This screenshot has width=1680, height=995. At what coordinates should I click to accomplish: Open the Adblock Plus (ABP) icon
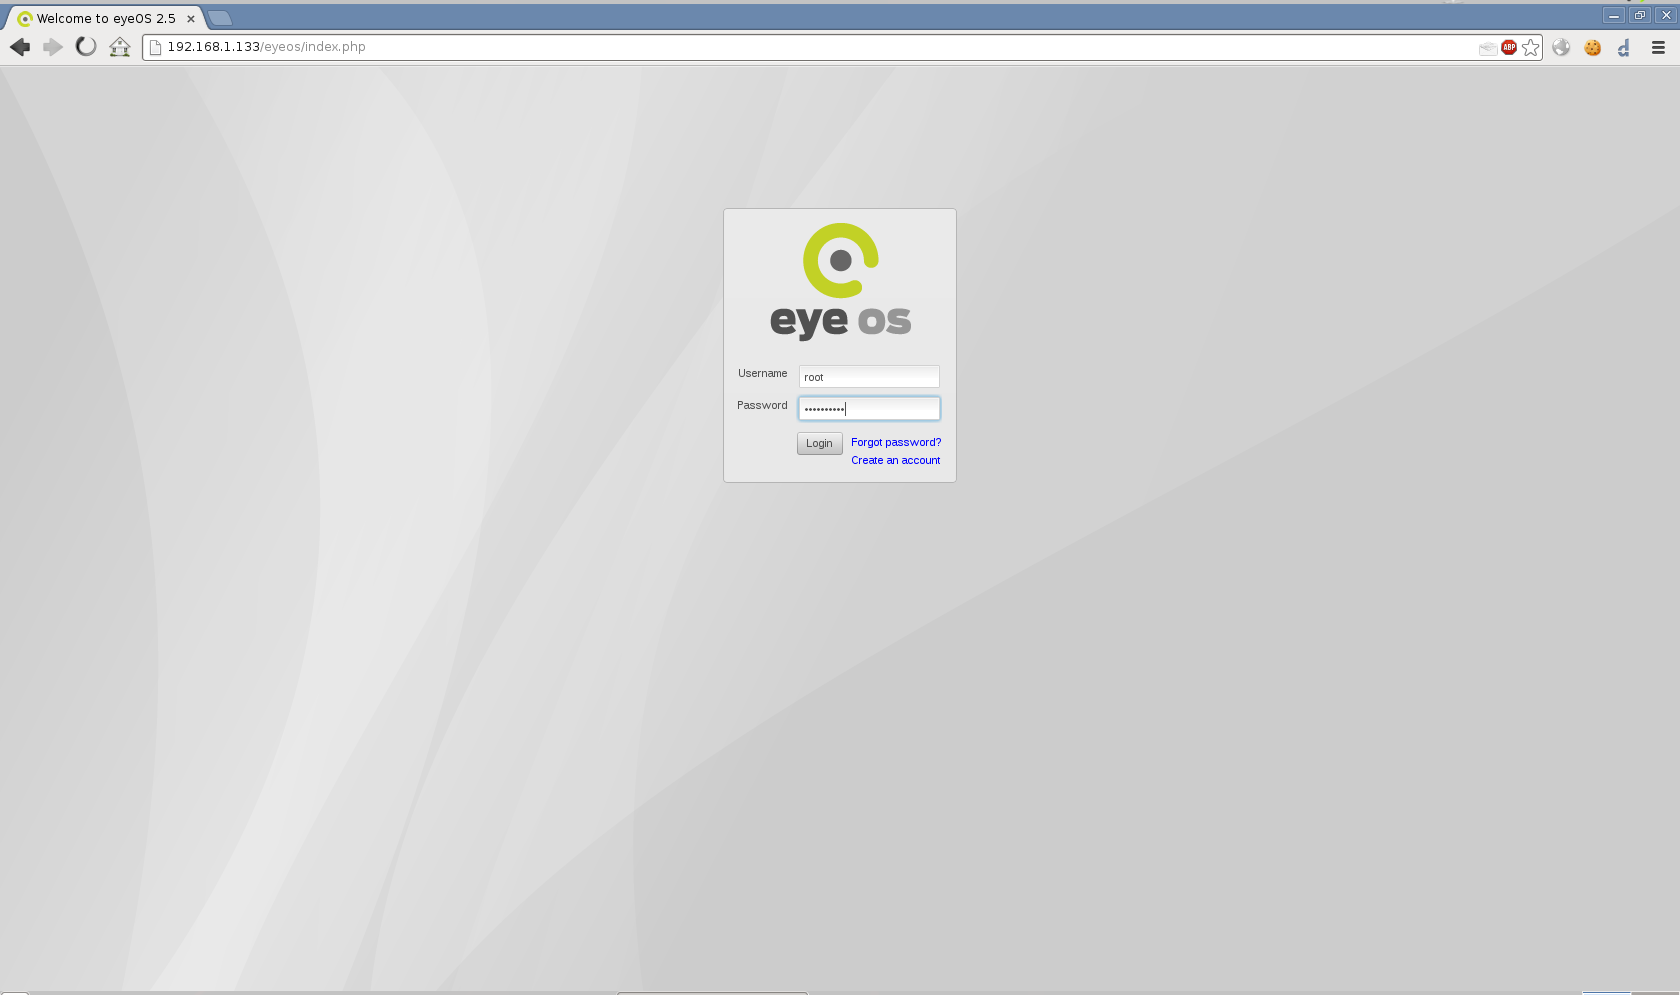click(x=1509, y=47)
